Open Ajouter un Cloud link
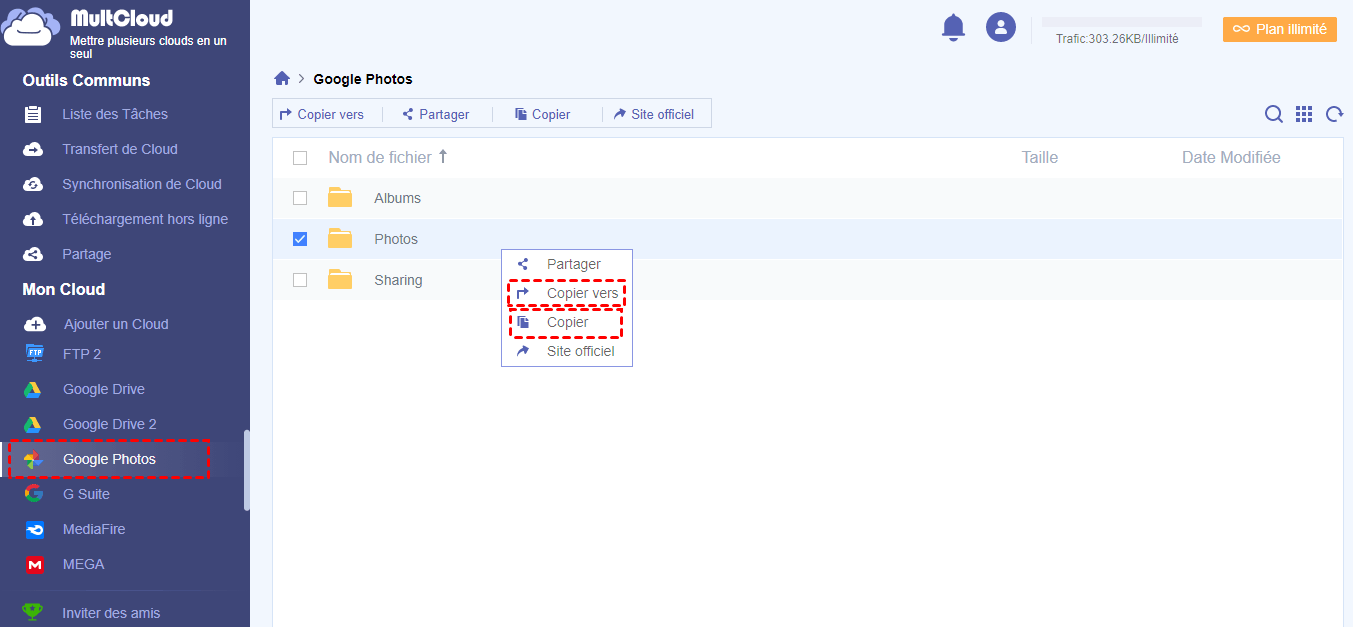Image resolution: width=1353 pixels, height=627 pixels. [x=116, y=324]
